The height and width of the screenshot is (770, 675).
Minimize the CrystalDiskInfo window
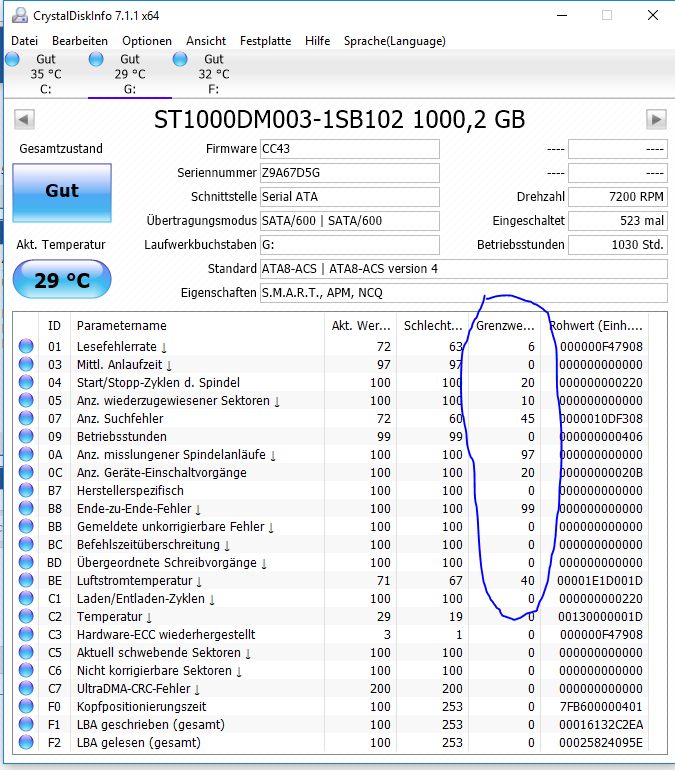pyautogui.click(x=562, y=15)
